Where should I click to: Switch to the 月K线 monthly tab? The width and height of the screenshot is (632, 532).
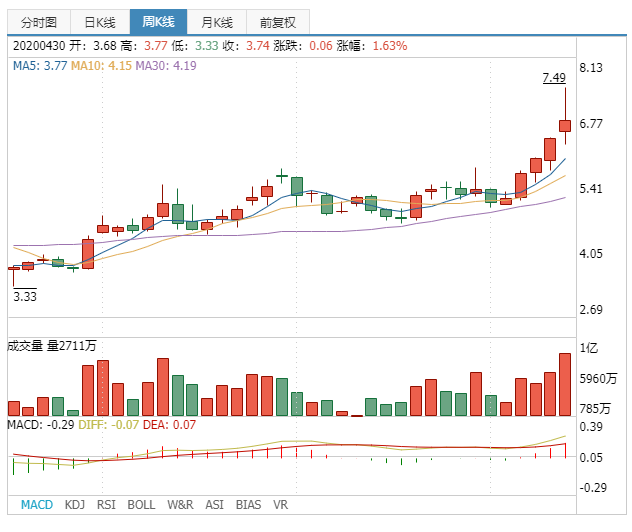[216, 22]
